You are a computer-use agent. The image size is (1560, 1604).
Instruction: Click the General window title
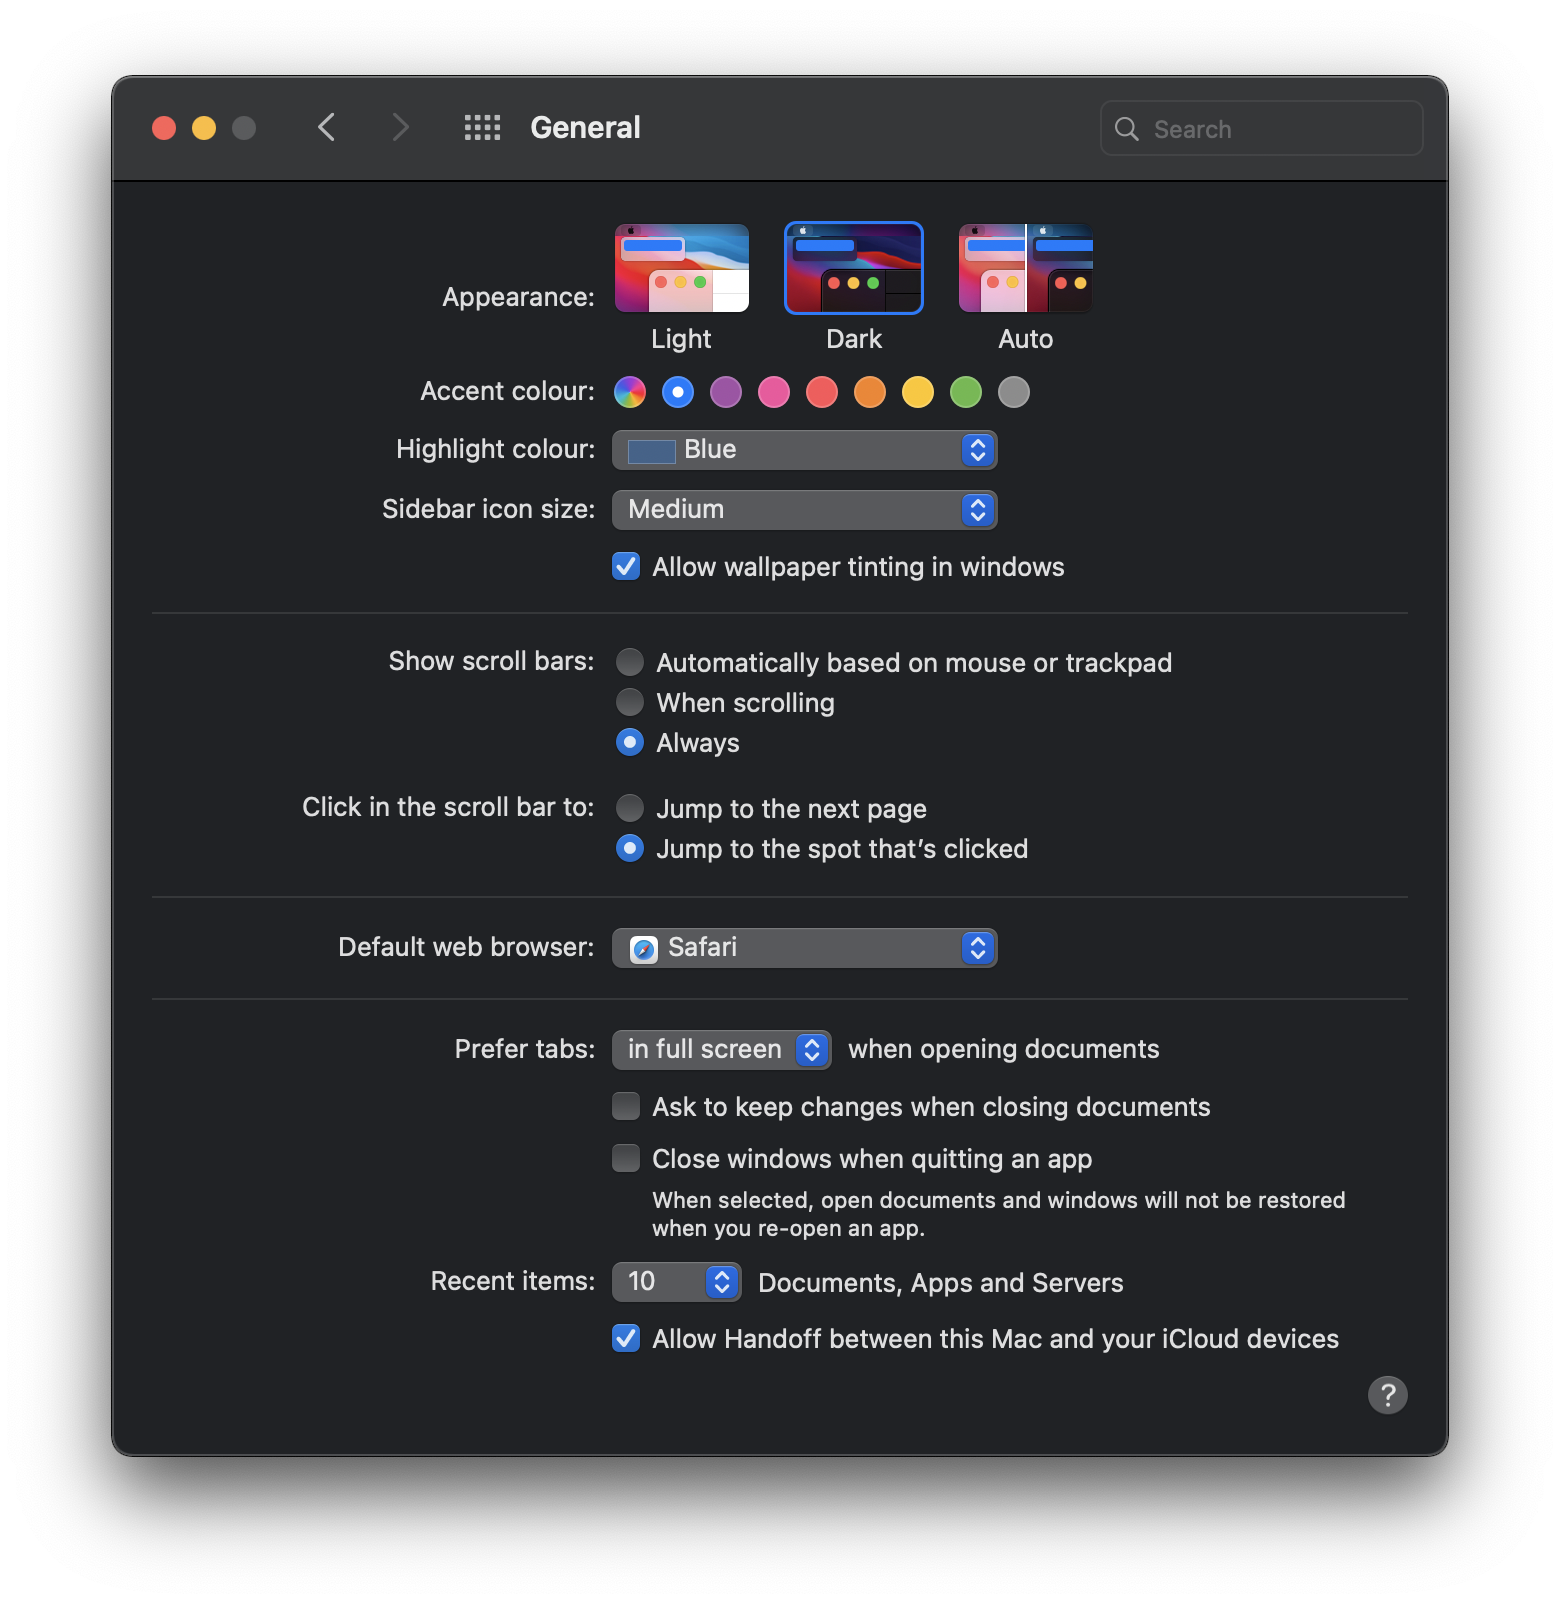tap(585, 128)
